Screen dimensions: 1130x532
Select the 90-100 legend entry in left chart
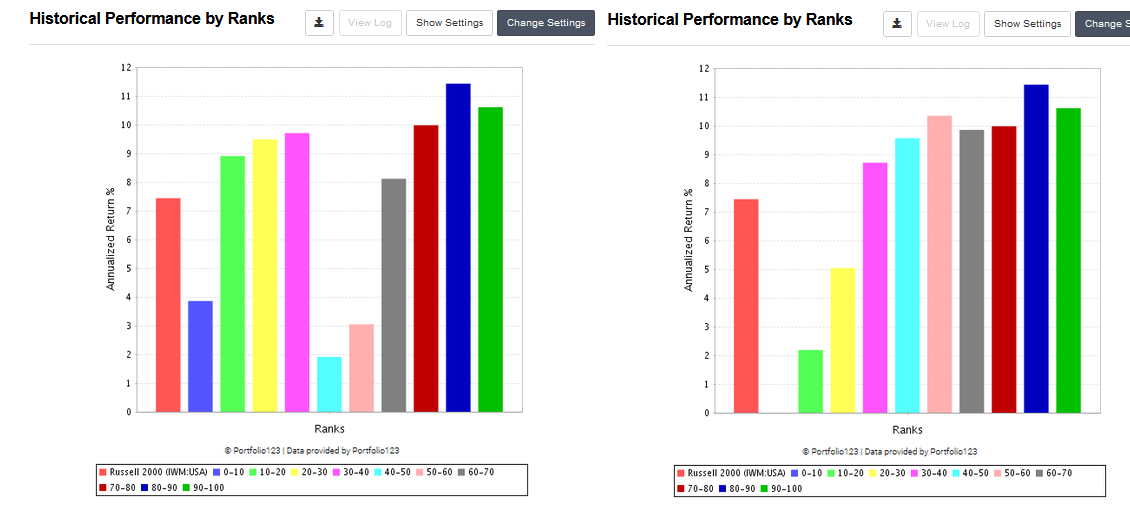coord(203,488)
